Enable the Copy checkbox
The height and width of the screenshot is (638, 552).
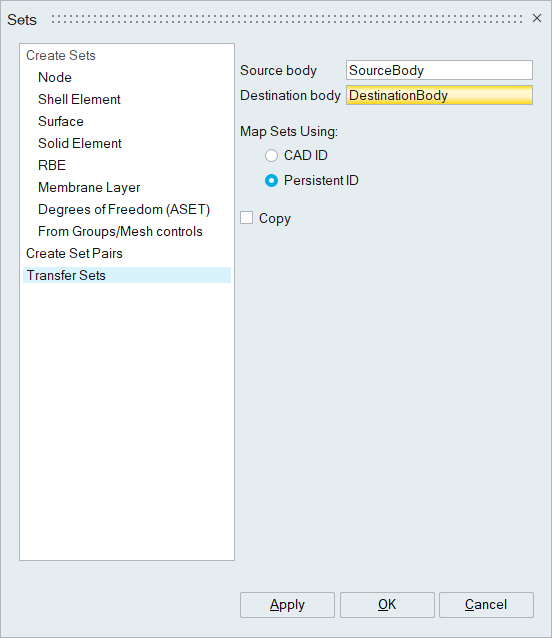coord(247,218)
